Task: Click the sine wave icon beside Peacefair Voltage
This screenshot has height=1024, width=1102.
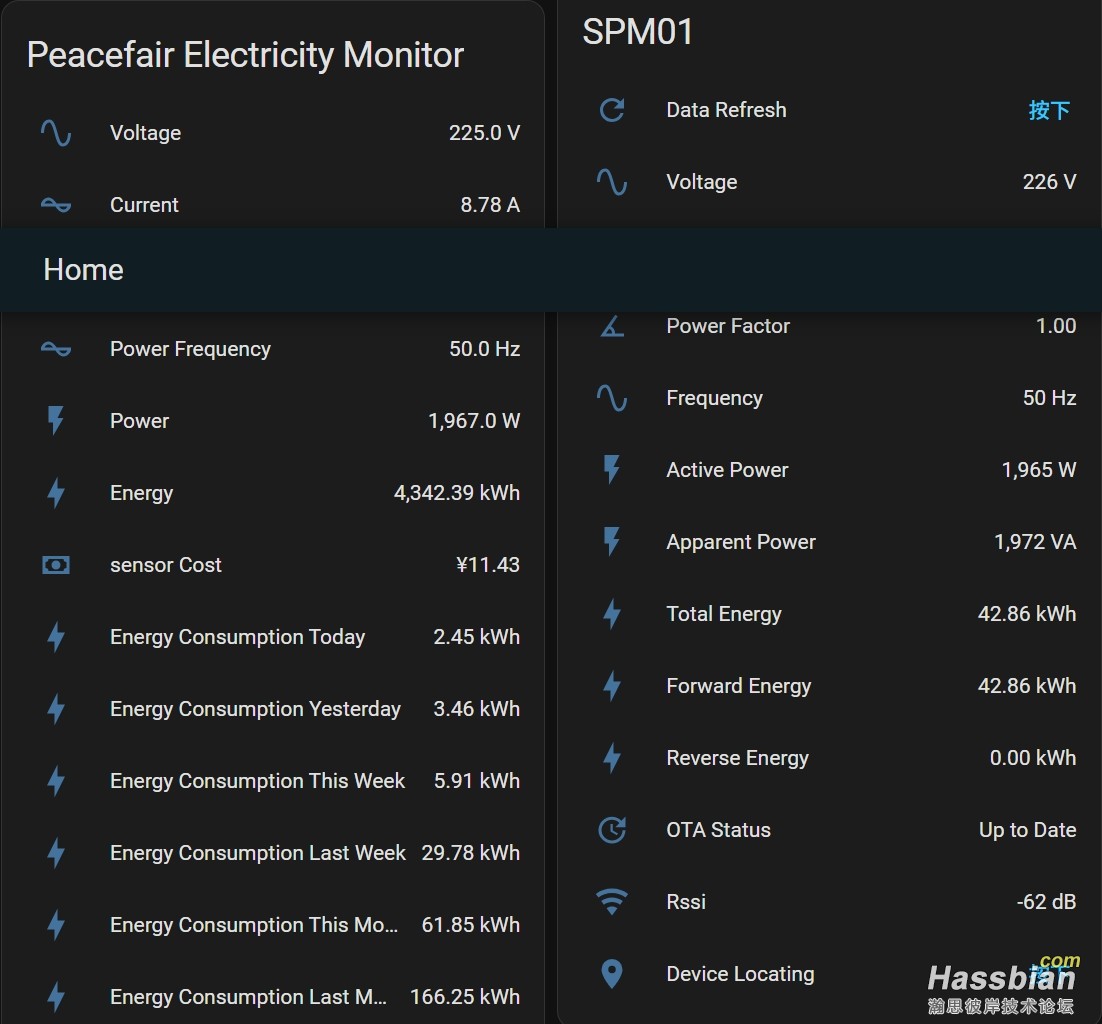Action: (x=56, y=133)
